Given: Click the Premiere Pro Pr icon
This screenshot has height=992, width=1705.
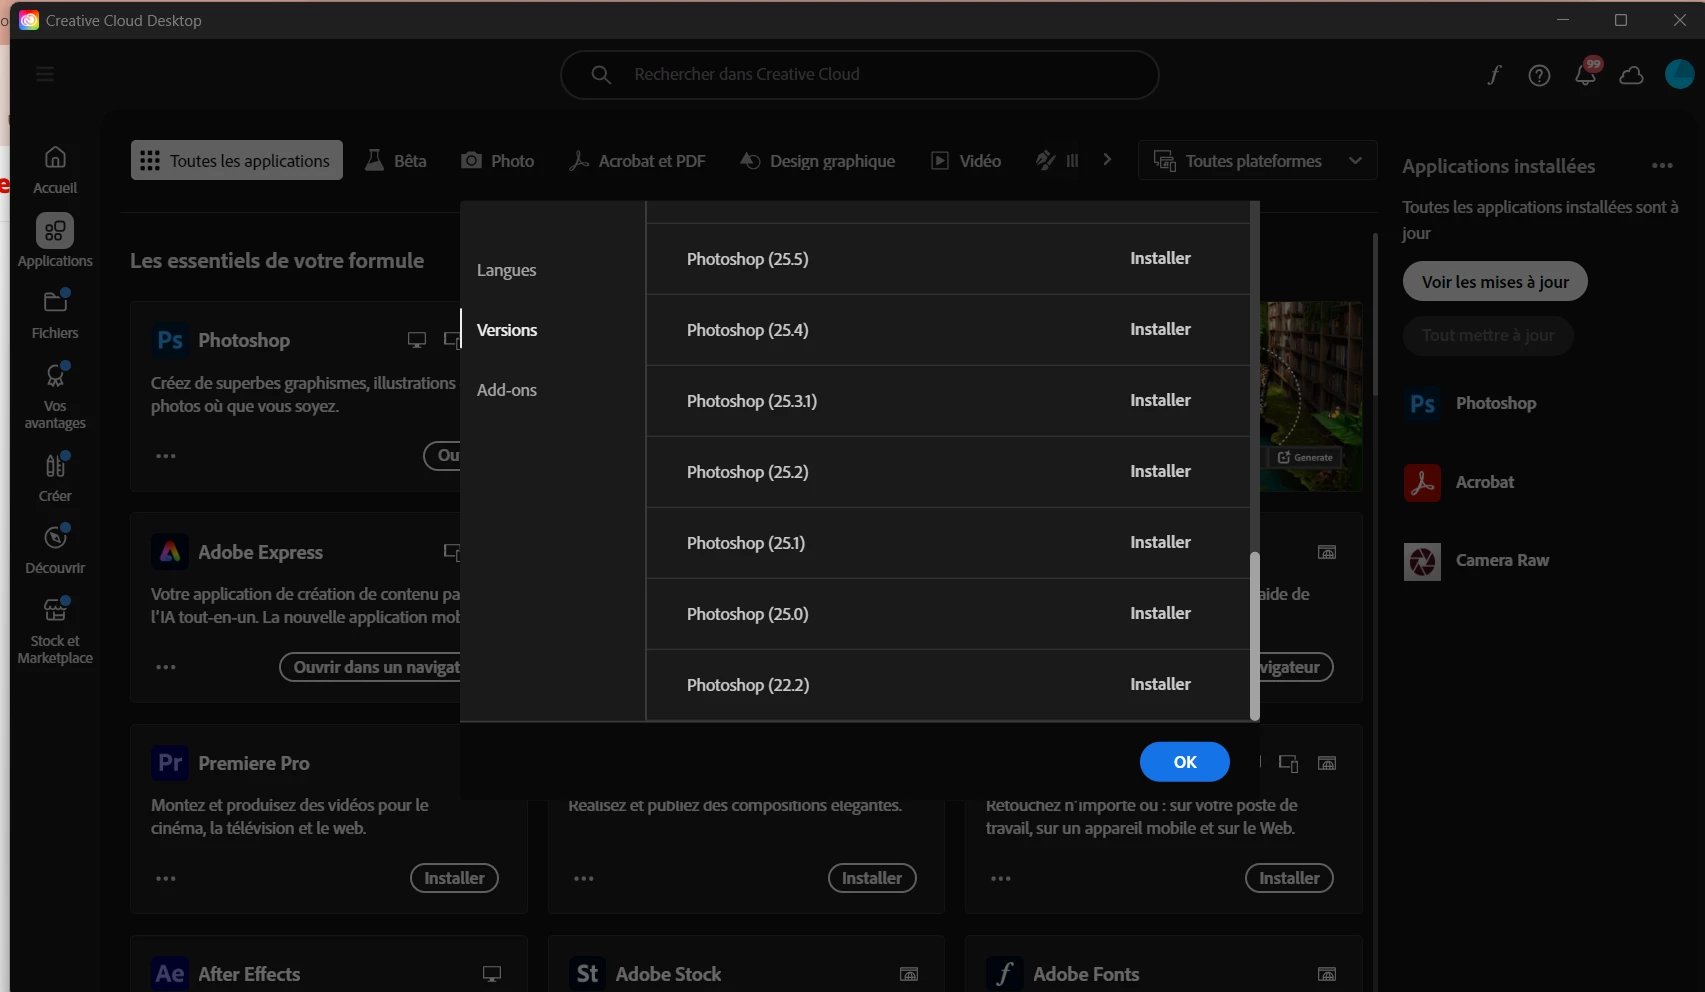Looking at the screenshot, I should click(x=170, y=763).
